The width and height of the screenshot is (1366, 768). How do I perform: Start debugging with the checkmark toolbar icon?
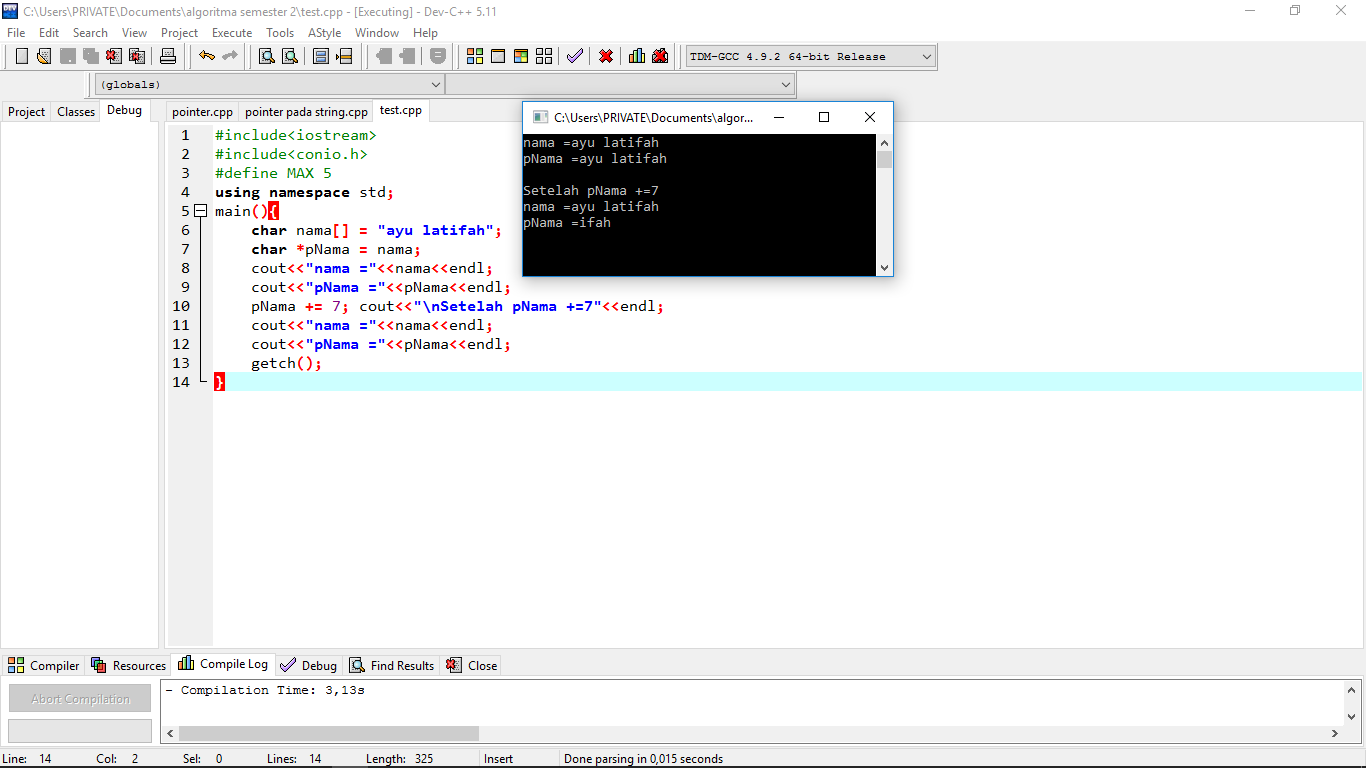point(575,56)
